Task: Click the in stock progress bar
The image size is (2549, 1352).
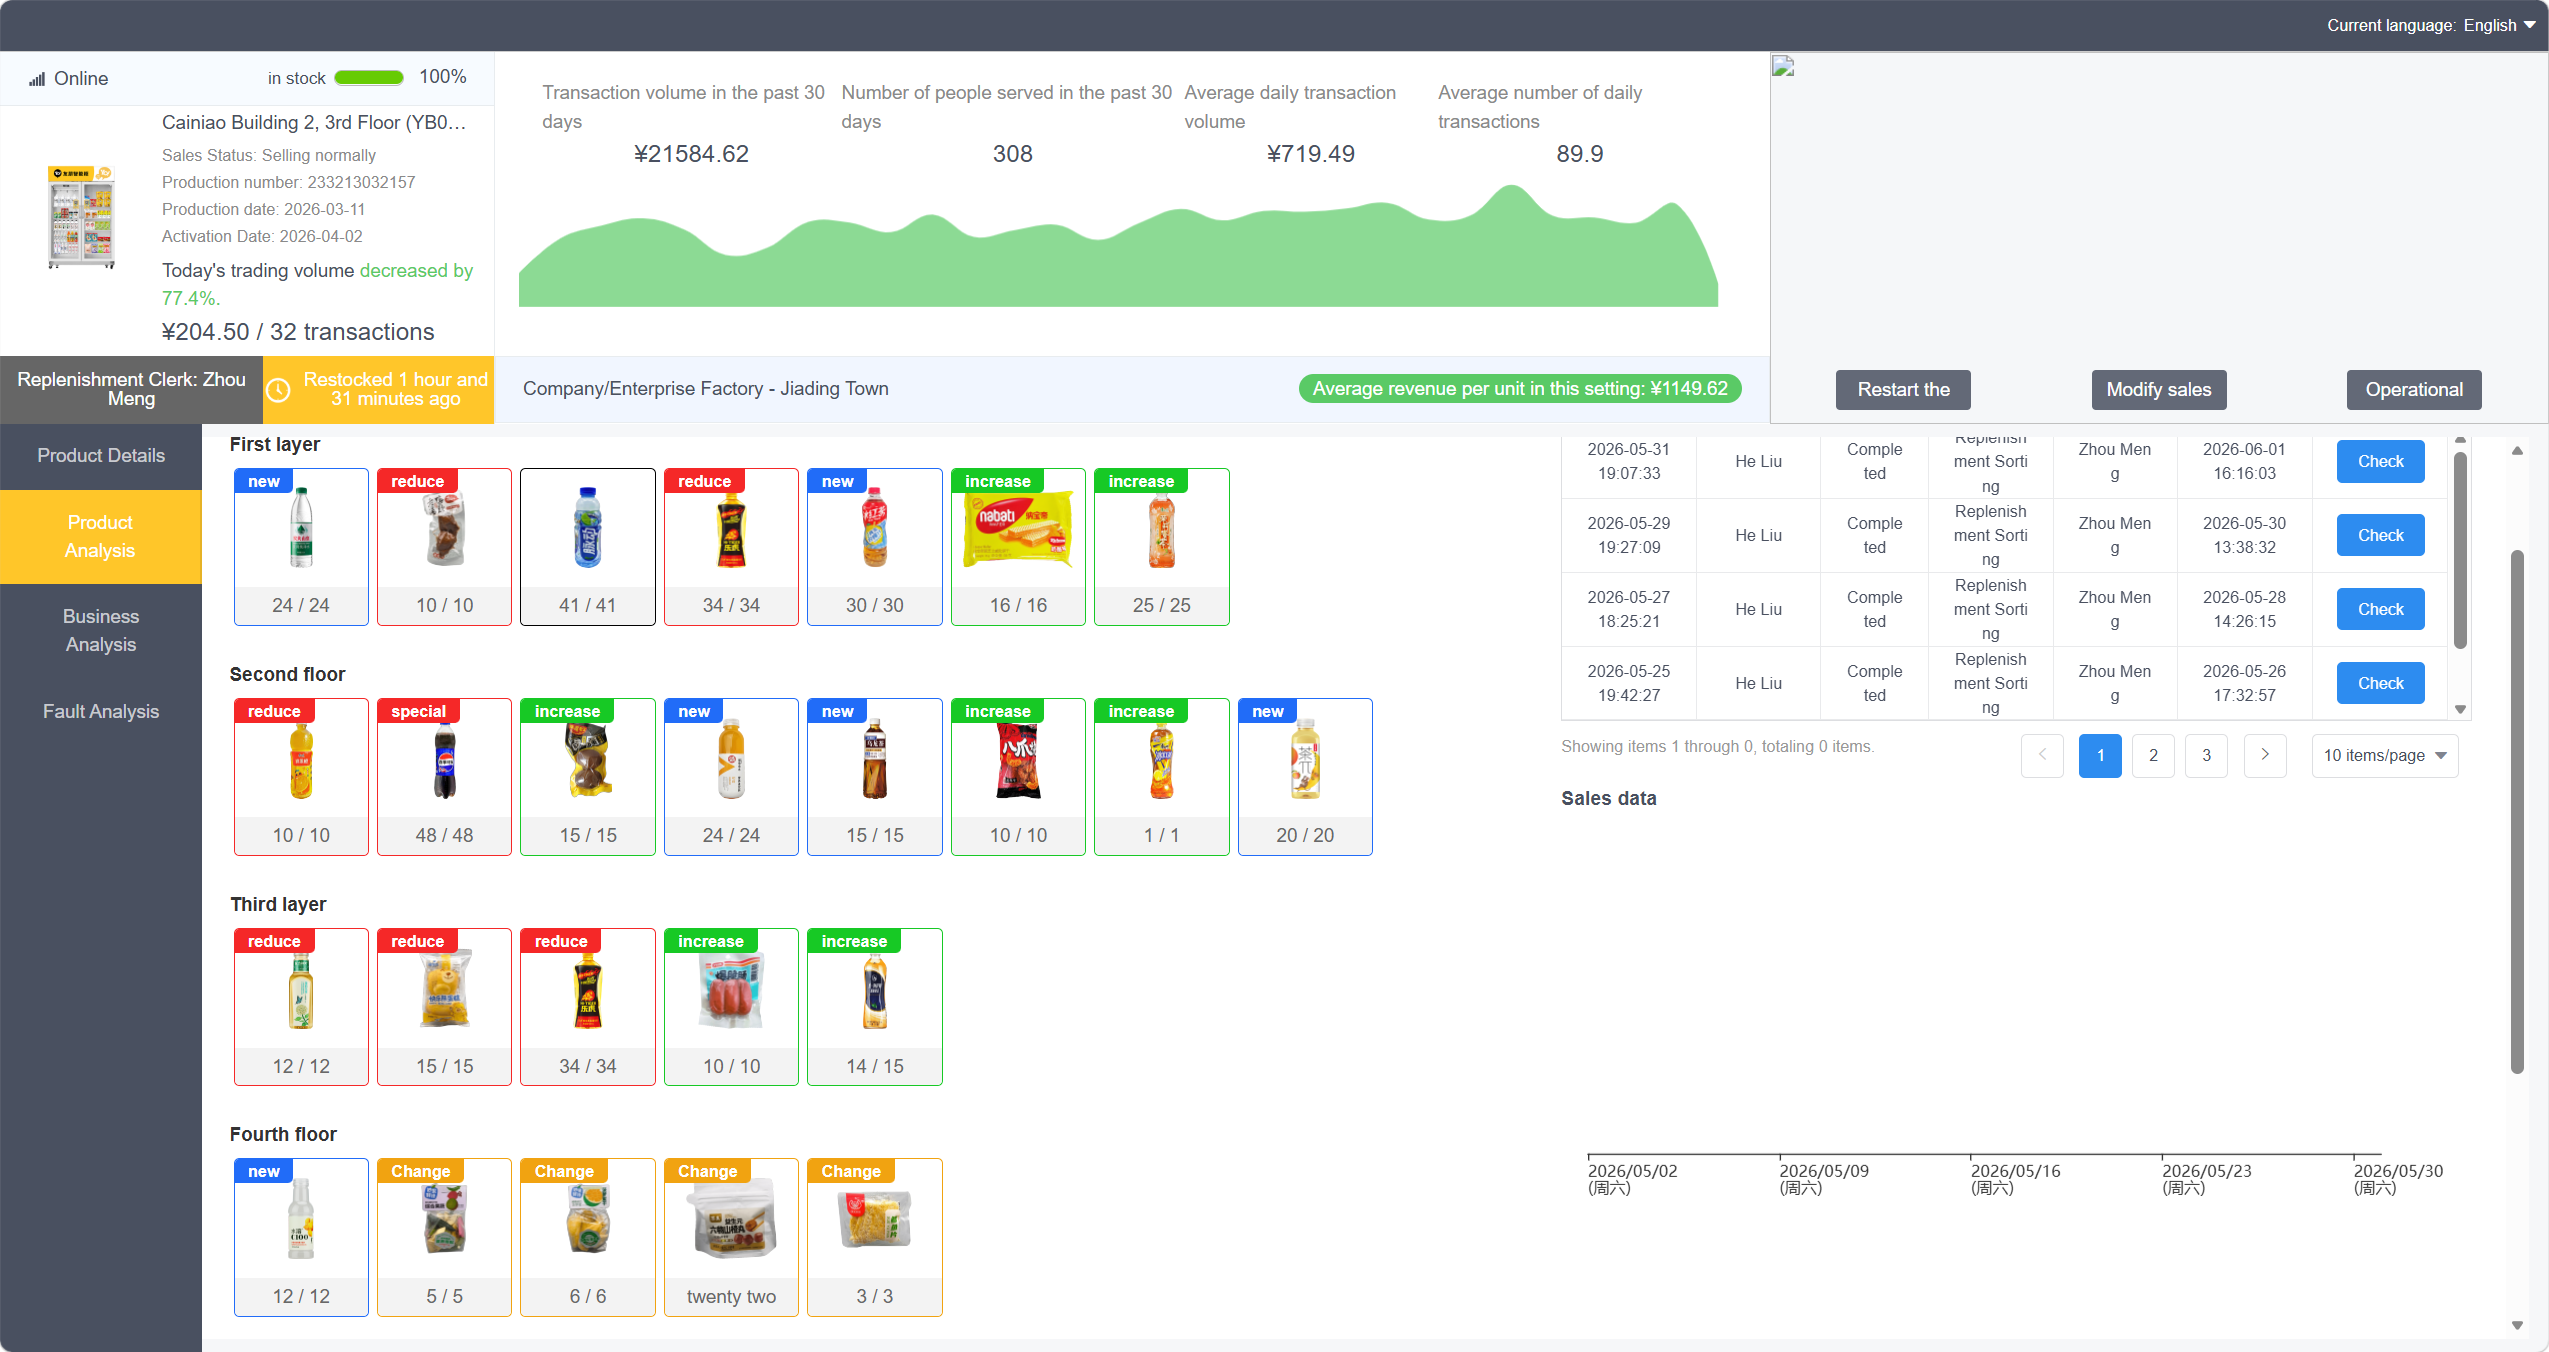Action: [369, 78]
